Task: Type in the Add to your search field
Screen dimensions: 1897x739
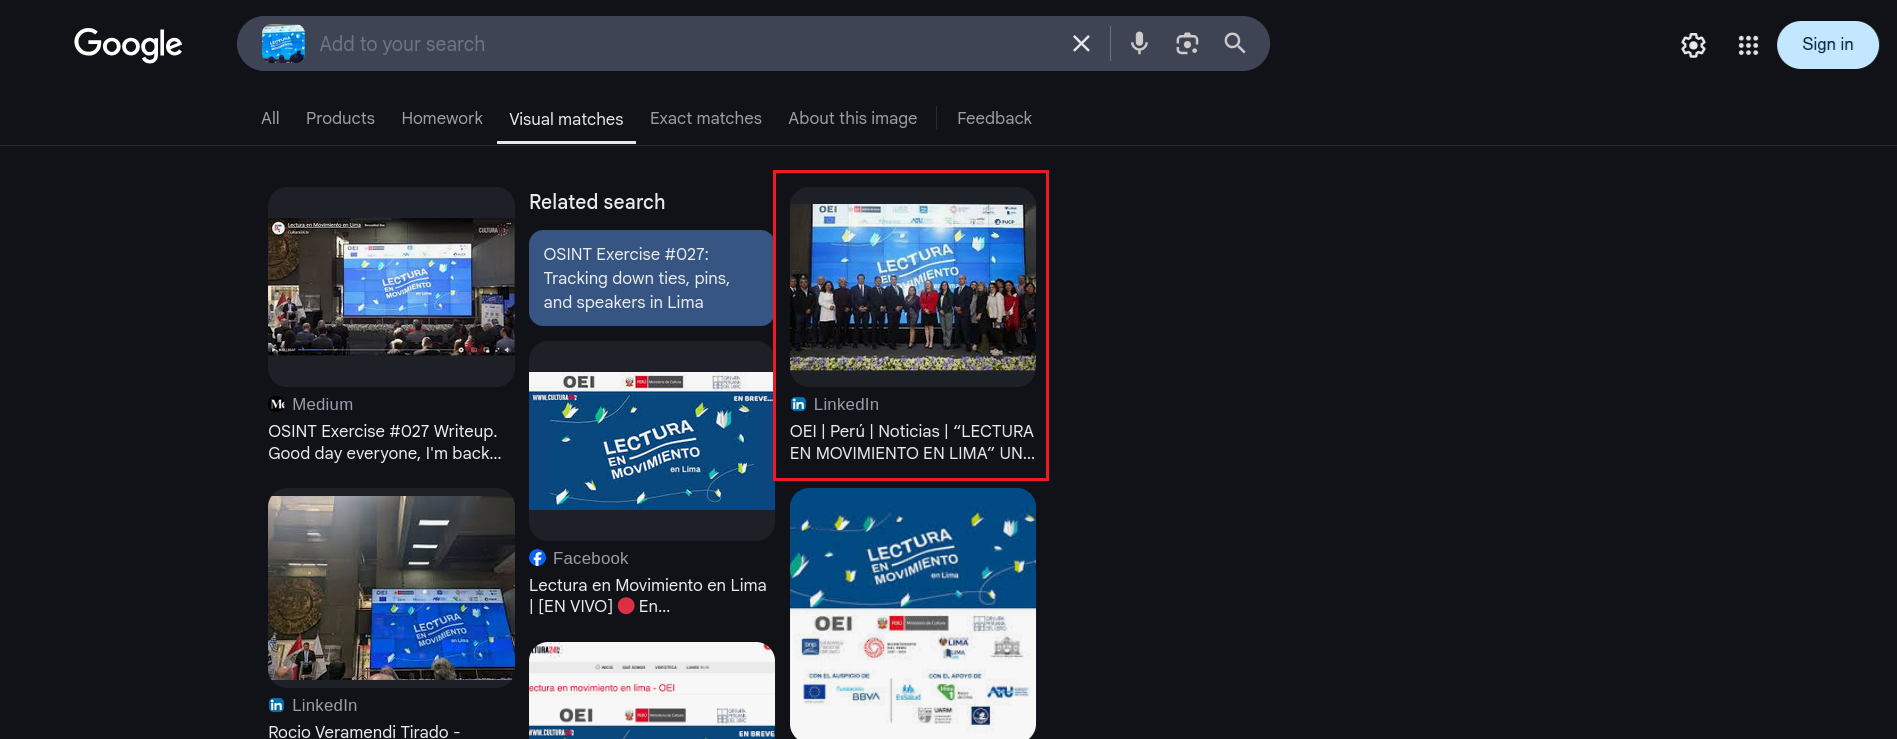Action: [x=680, y=44]
